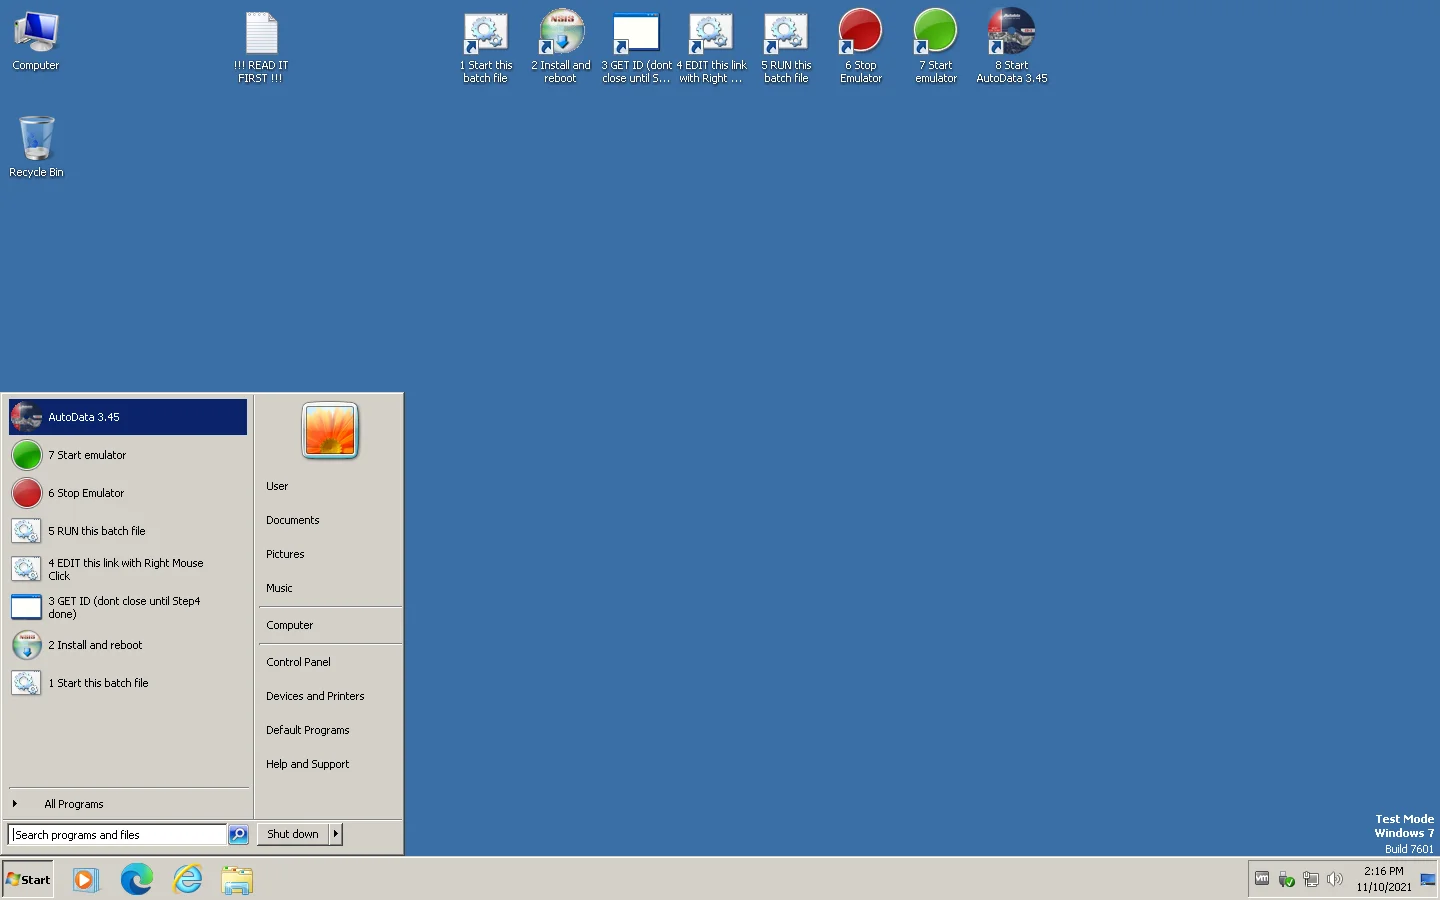Open Help and Support

pos(307,763)
